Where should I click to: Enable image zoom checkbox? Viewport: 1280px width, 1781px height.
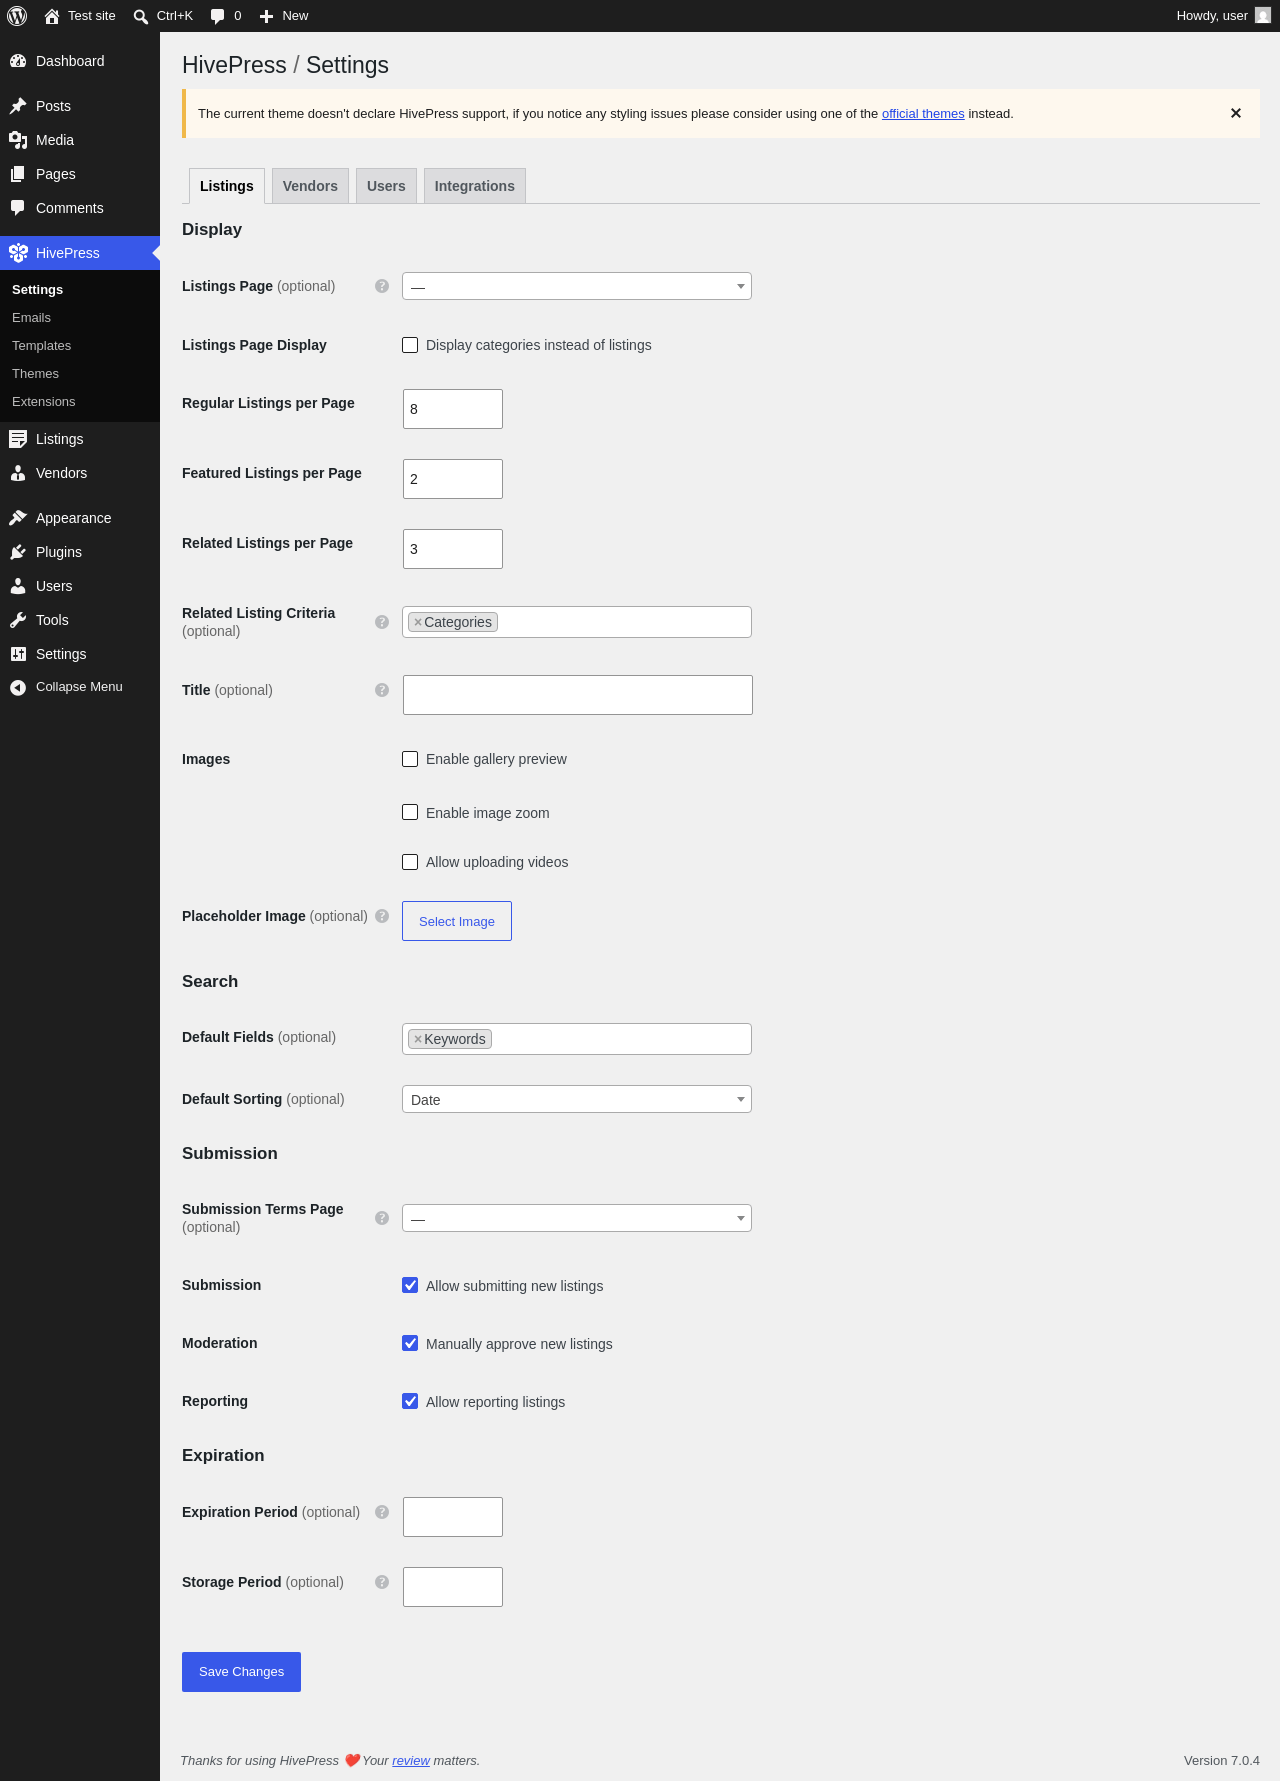410,812
